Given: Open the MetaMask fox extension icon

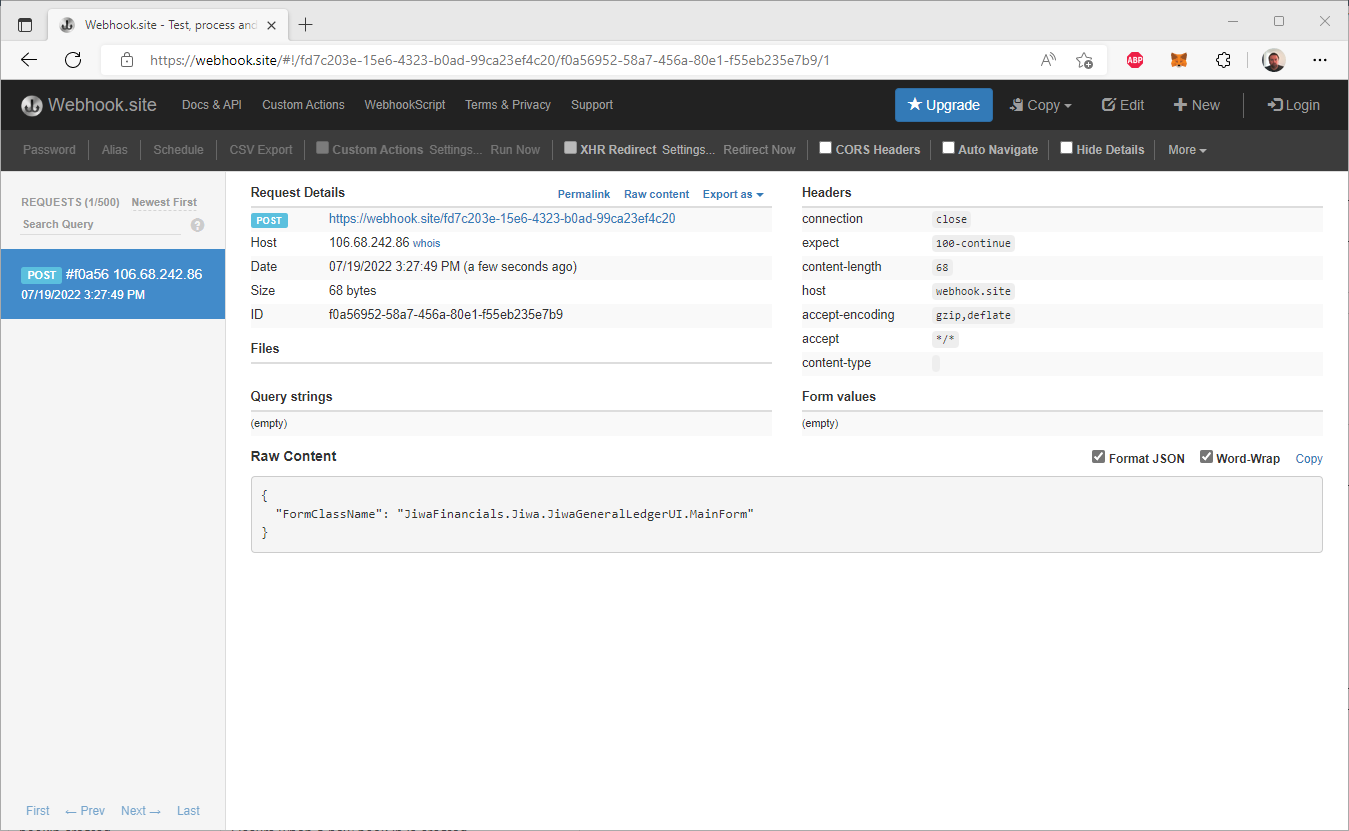Looking at the screenshot, I should 1179,60.
